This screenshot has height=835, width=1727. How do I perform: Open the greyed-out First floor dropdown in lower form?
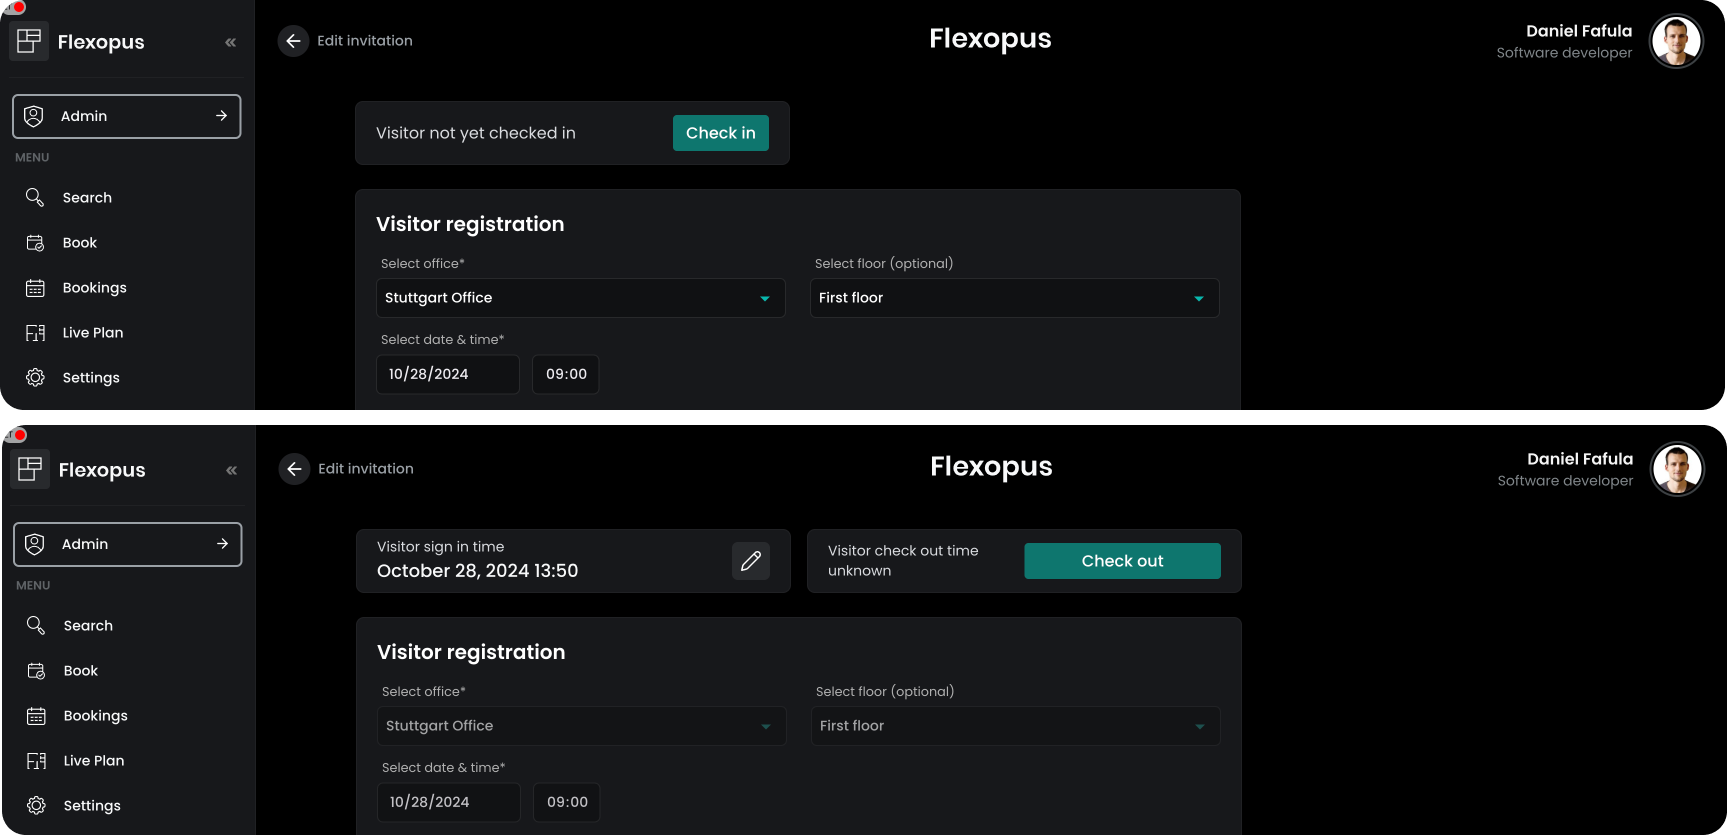point(1015,726)
